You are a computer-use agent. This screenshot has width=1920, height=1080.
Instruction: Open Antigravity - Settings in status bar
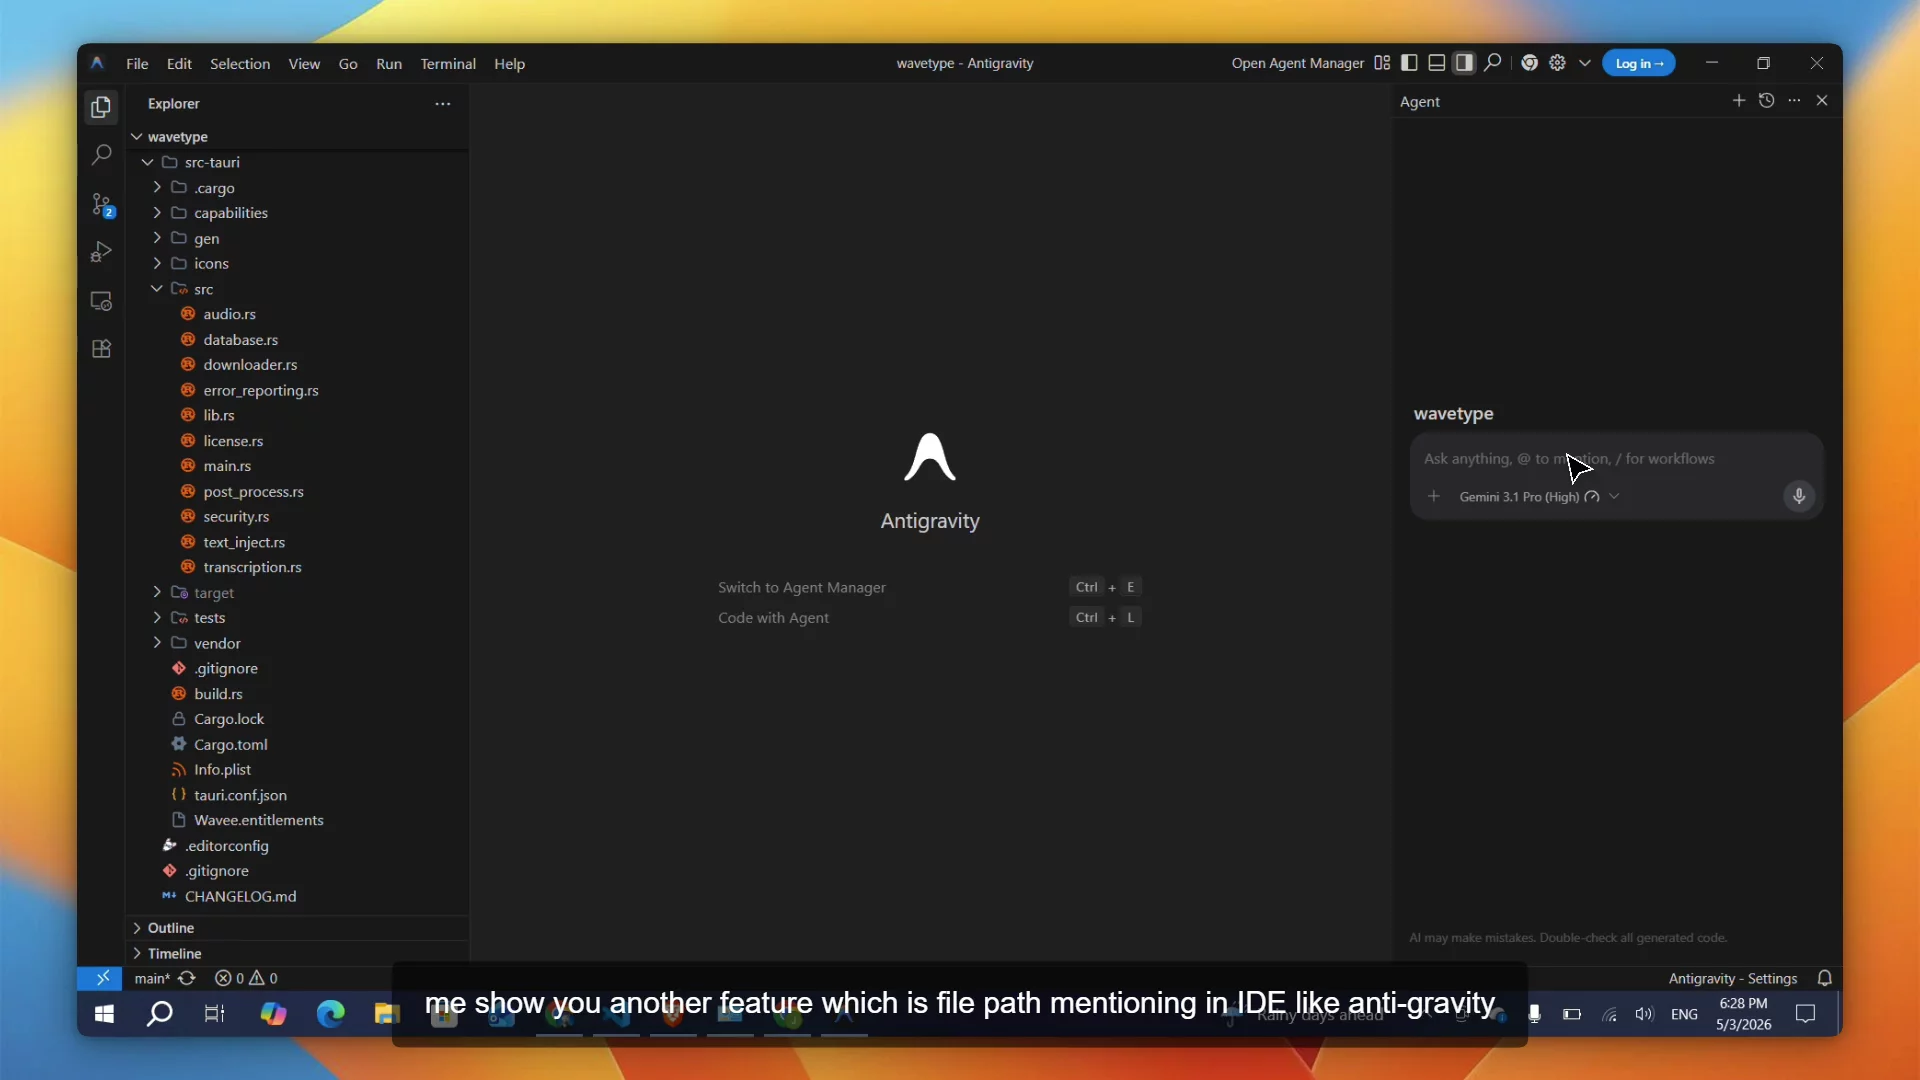pos(1733,978)
